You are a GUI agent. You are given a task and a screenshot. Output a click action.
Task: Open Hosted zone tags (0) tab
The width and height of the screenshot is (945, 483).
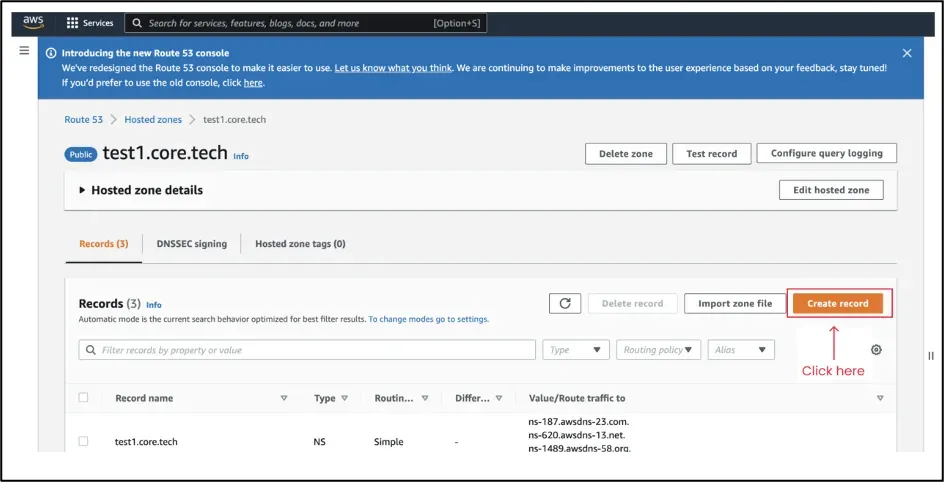300,244
